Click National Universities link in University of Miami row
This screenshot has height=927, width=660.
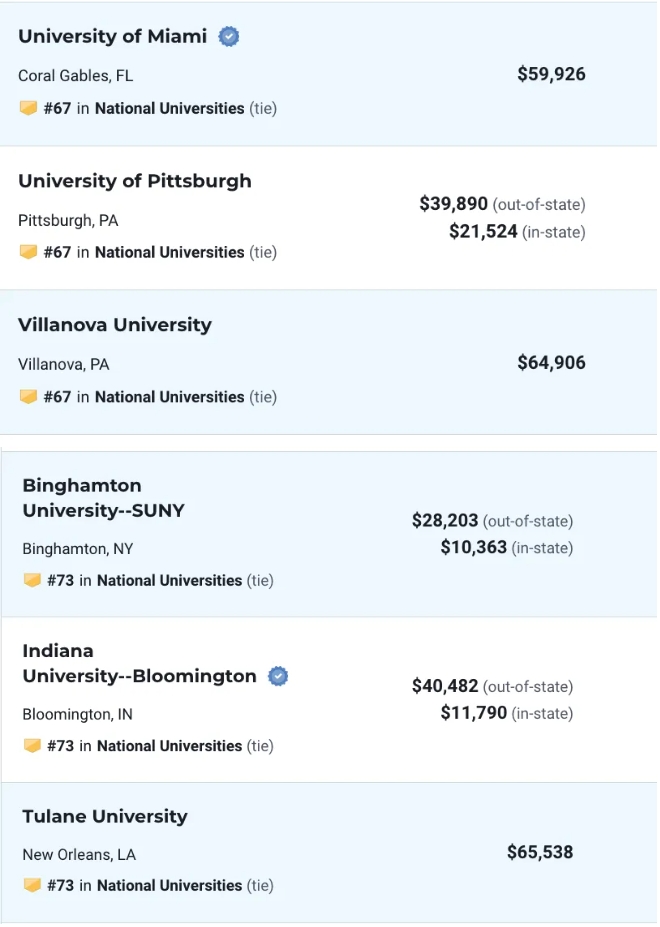point(169,108)
